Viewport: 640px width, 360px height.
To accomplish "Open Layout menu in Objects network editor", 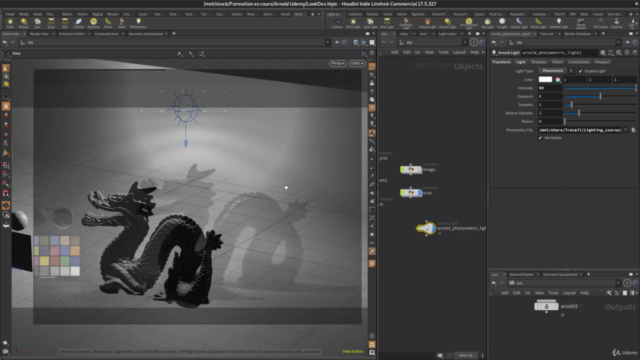I will [x=459, y=52].
